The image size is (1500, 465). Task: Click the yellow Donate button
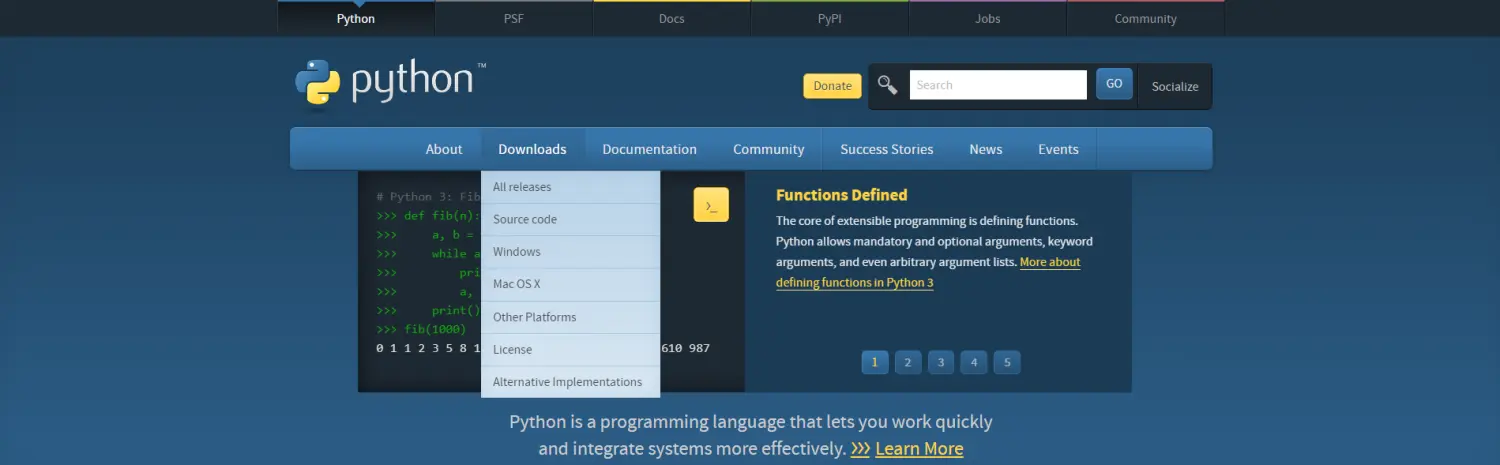832,86
